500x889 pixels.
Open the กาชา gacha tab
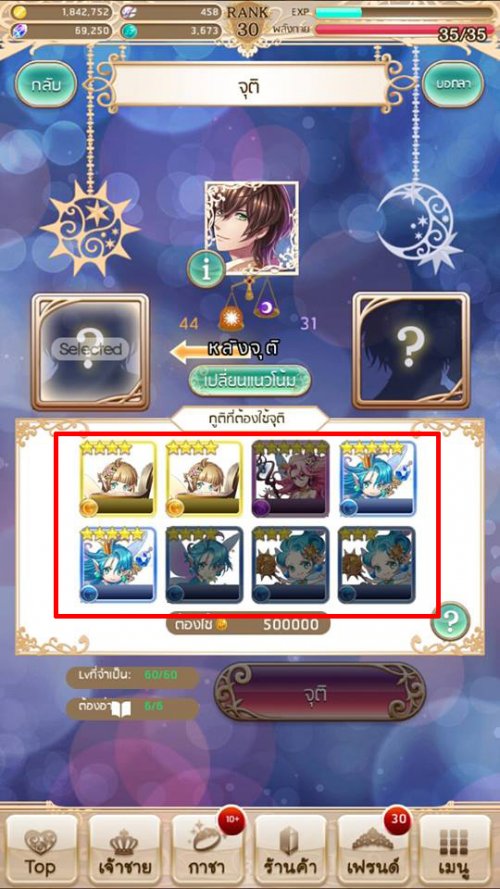pyautogui.click(x=207, y=851)
